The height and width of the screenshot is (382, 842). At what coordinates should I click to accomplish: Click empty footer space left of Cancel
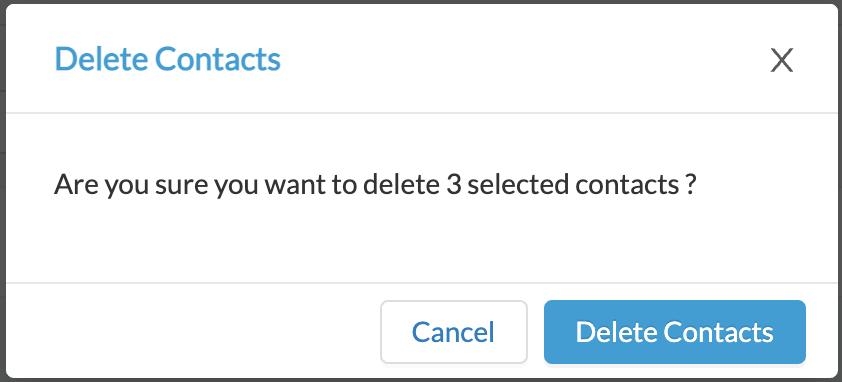pyautogui.click(x=193, y=332)
